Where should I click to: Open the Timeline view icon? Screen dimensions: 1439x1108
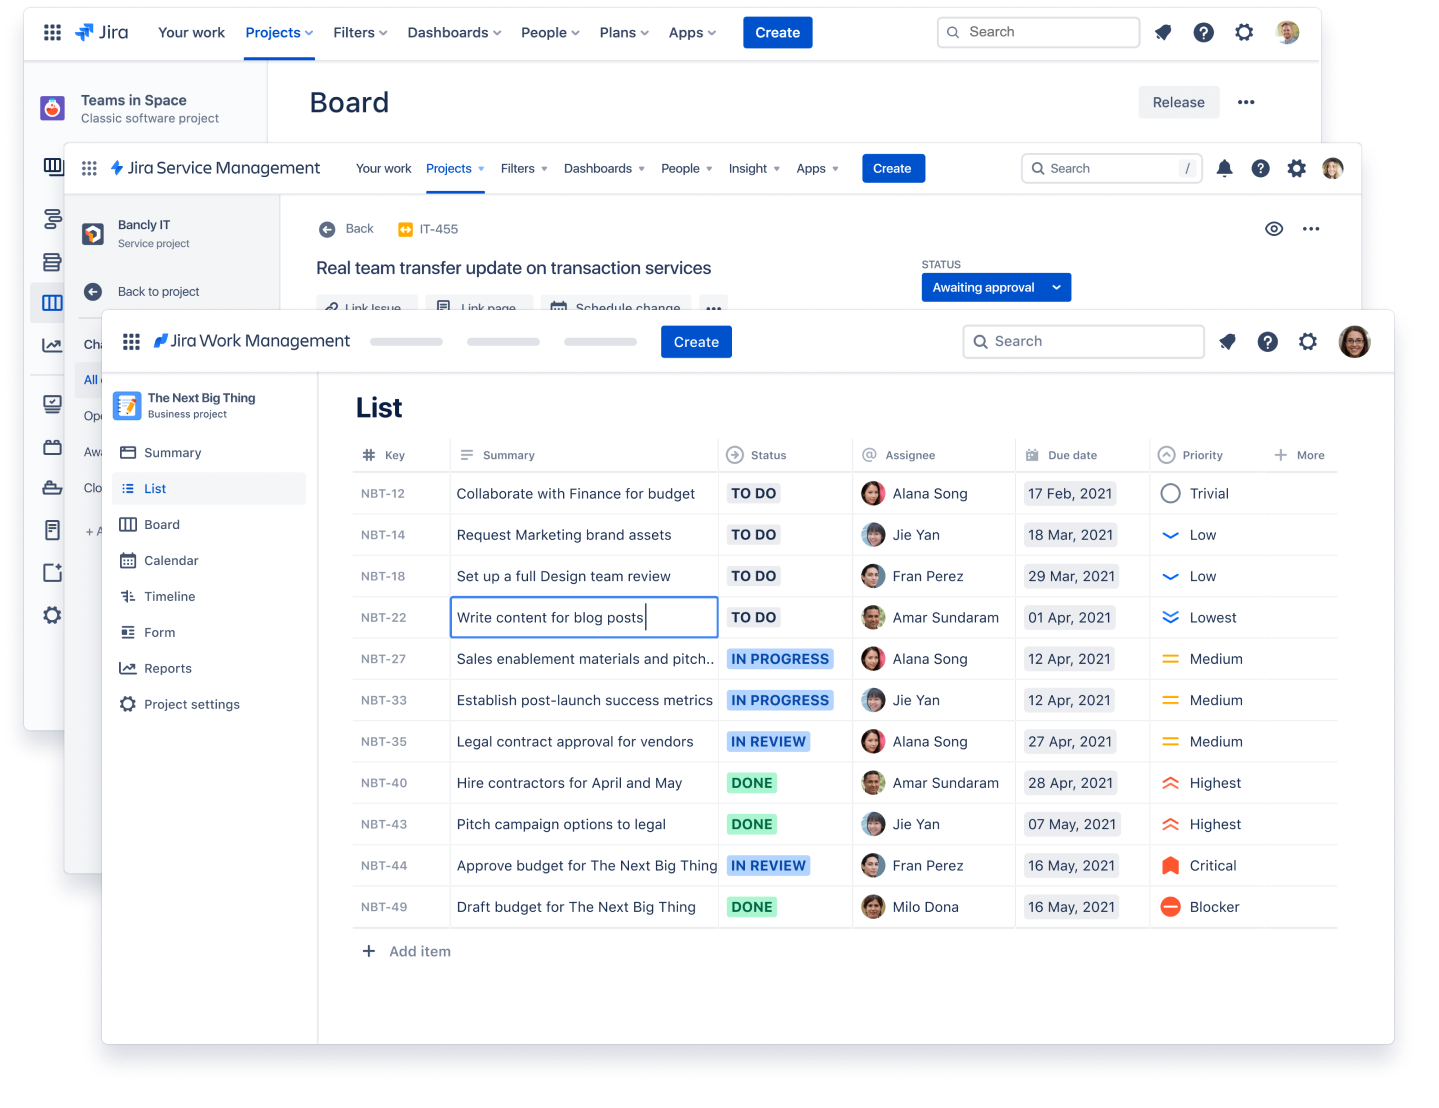coord(129,596)
